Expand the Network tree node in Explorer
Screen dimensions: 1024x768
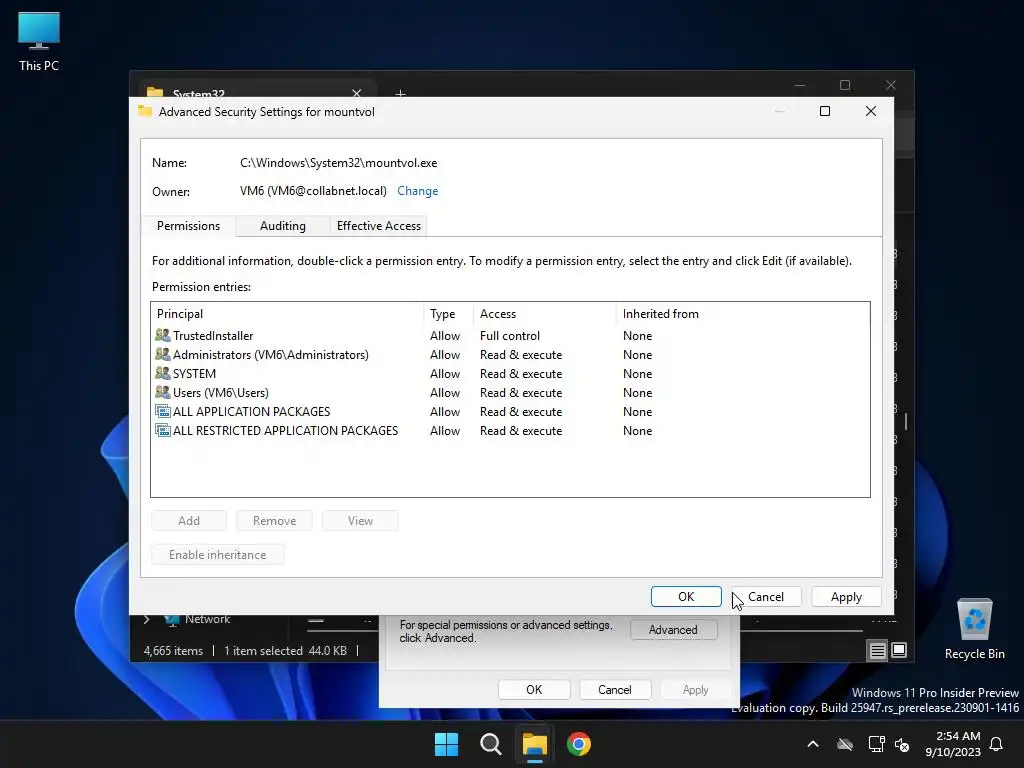point(146,619)
